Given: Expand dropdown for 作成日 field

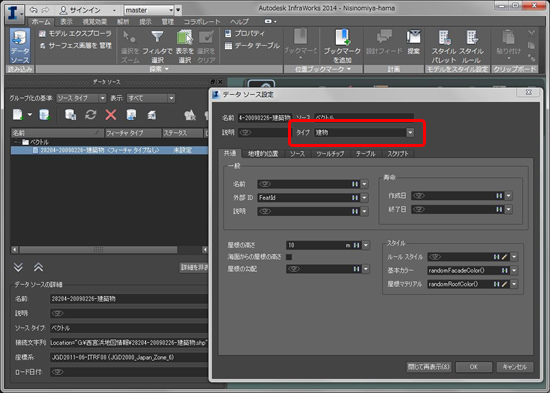Looking at the screenshot, I should (x=508, y=196).
